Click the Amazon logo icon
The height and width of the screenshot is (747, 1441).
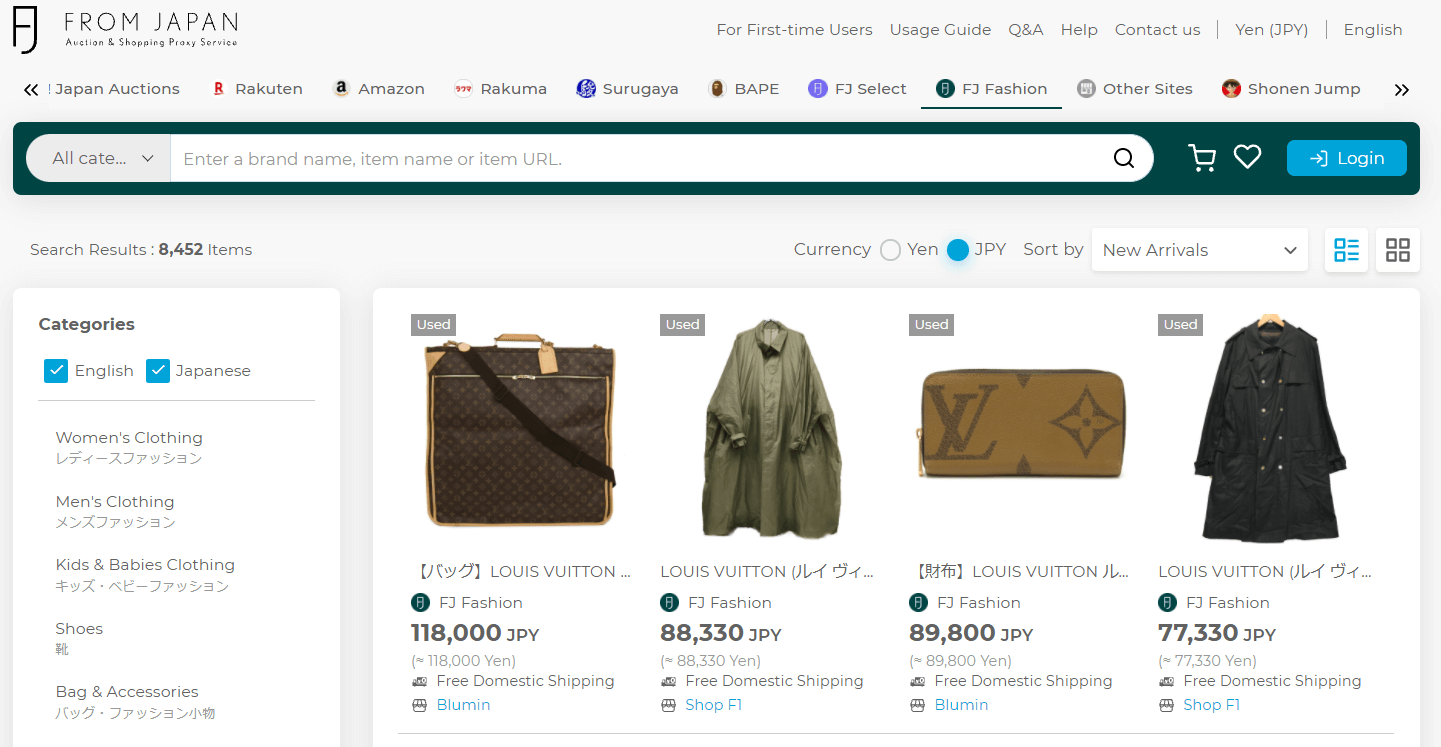(x=341, y=89)
